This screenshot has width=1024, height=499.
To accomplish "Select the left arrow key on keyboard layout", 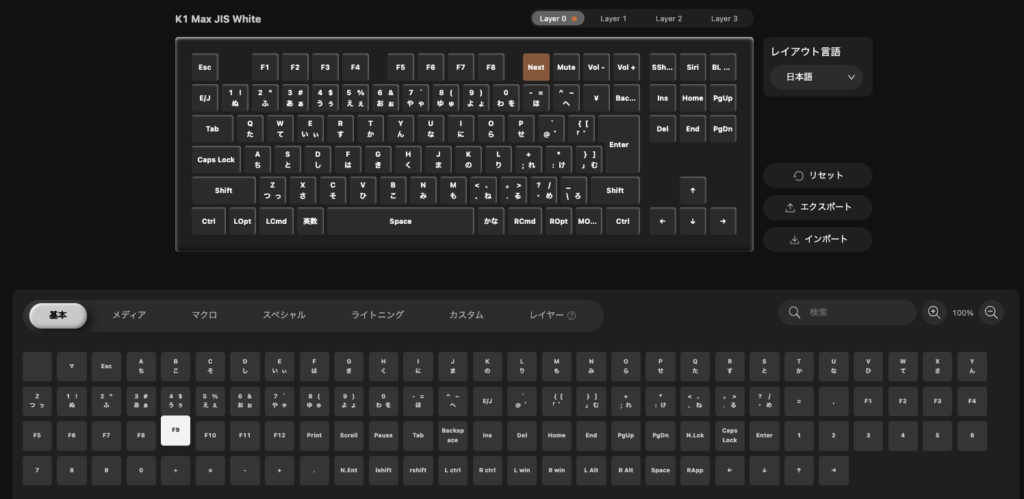I will coord(661,221).
